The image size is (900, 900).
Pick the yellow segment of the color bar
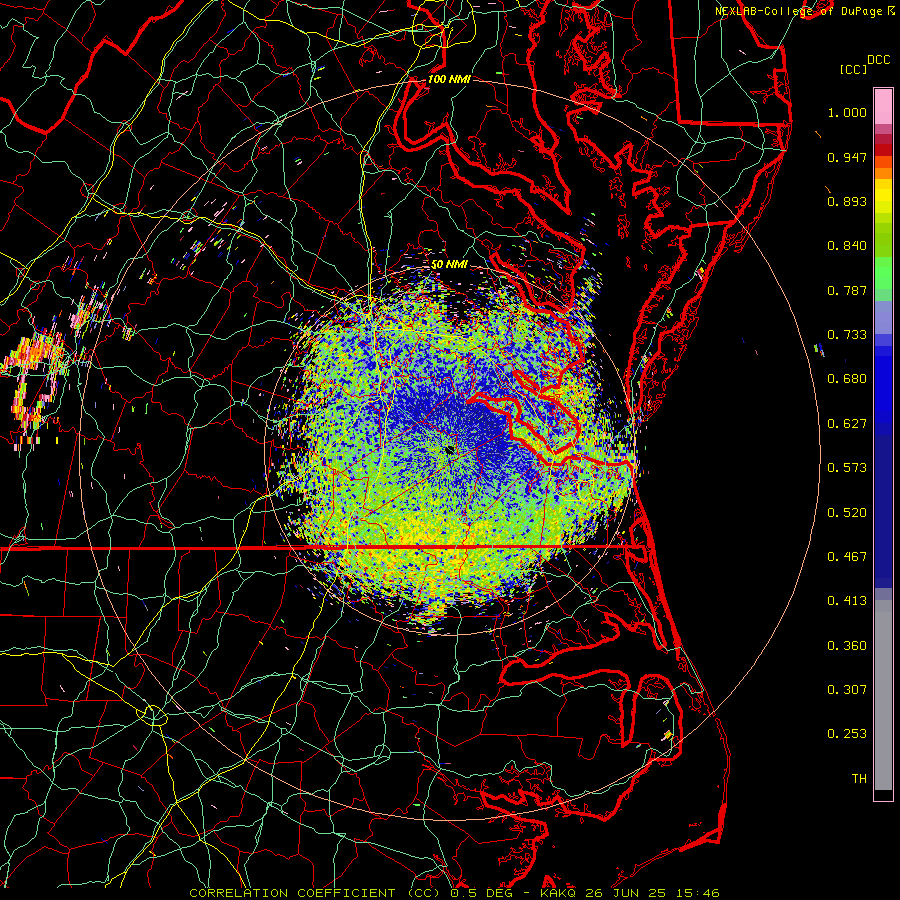tap(883, 196)
